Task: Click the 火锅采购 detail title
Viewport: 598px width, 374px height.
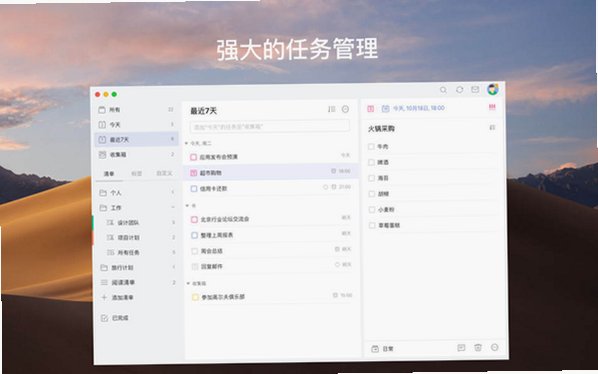Action: click(381, 129)
